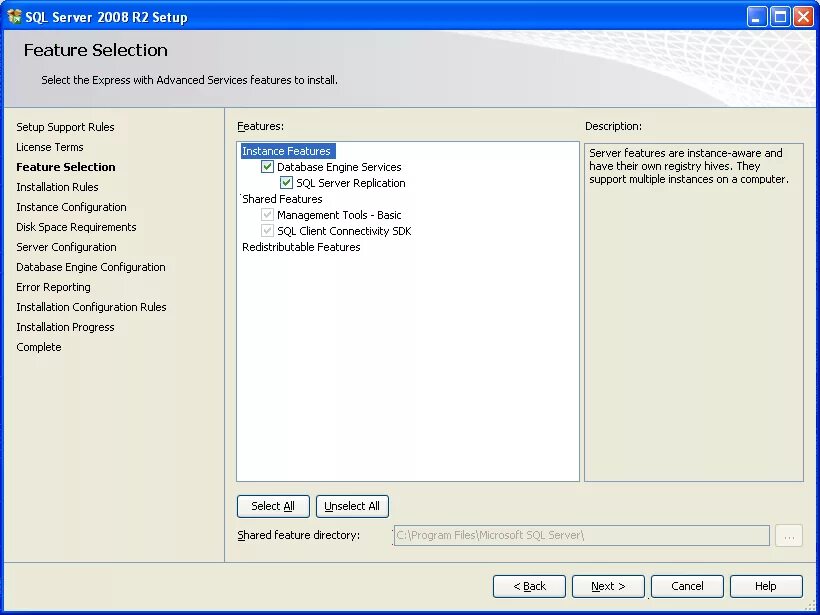820x615 pixels.
Task: Select the Redistributable Features tree node
Action: 301,247
